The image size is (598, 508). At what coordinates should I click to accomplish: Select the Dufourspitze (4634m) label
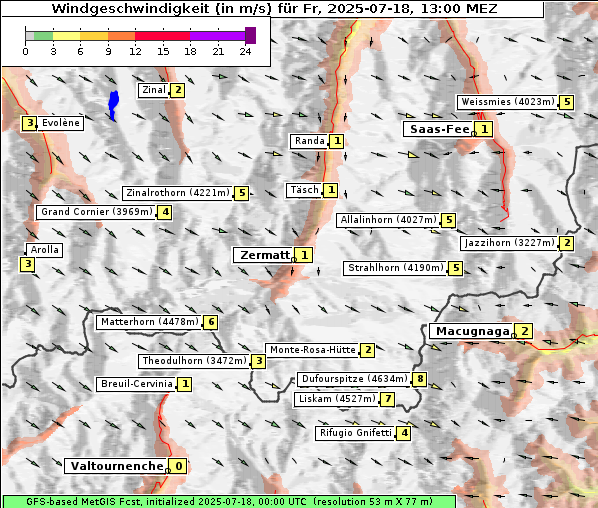click(x=354, y=379)
